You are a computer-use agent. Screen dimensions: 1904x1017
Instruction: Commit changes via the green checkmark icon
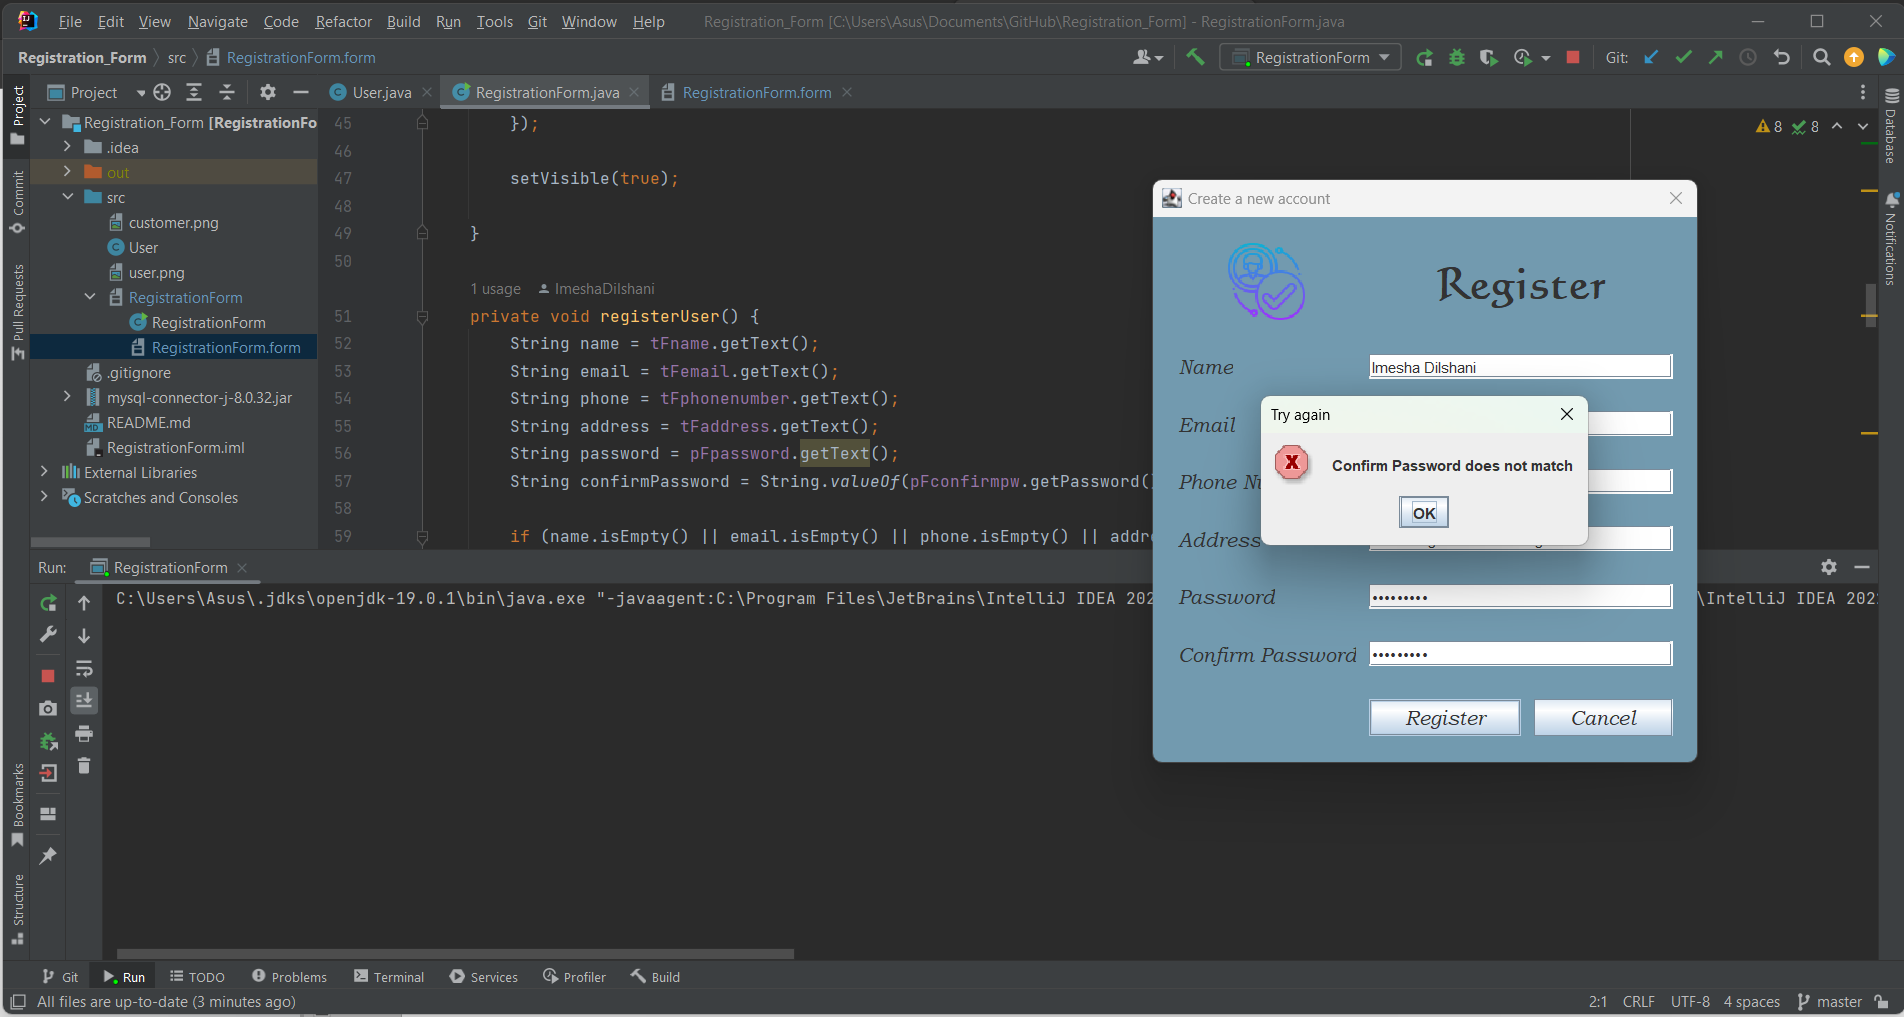[x=1683, y=57]
